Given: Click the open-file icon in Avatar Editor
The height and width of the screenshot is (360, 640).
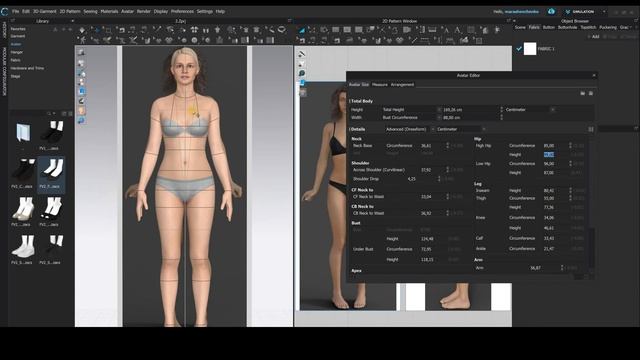Looking at the screenshot, I should [582, 93].
